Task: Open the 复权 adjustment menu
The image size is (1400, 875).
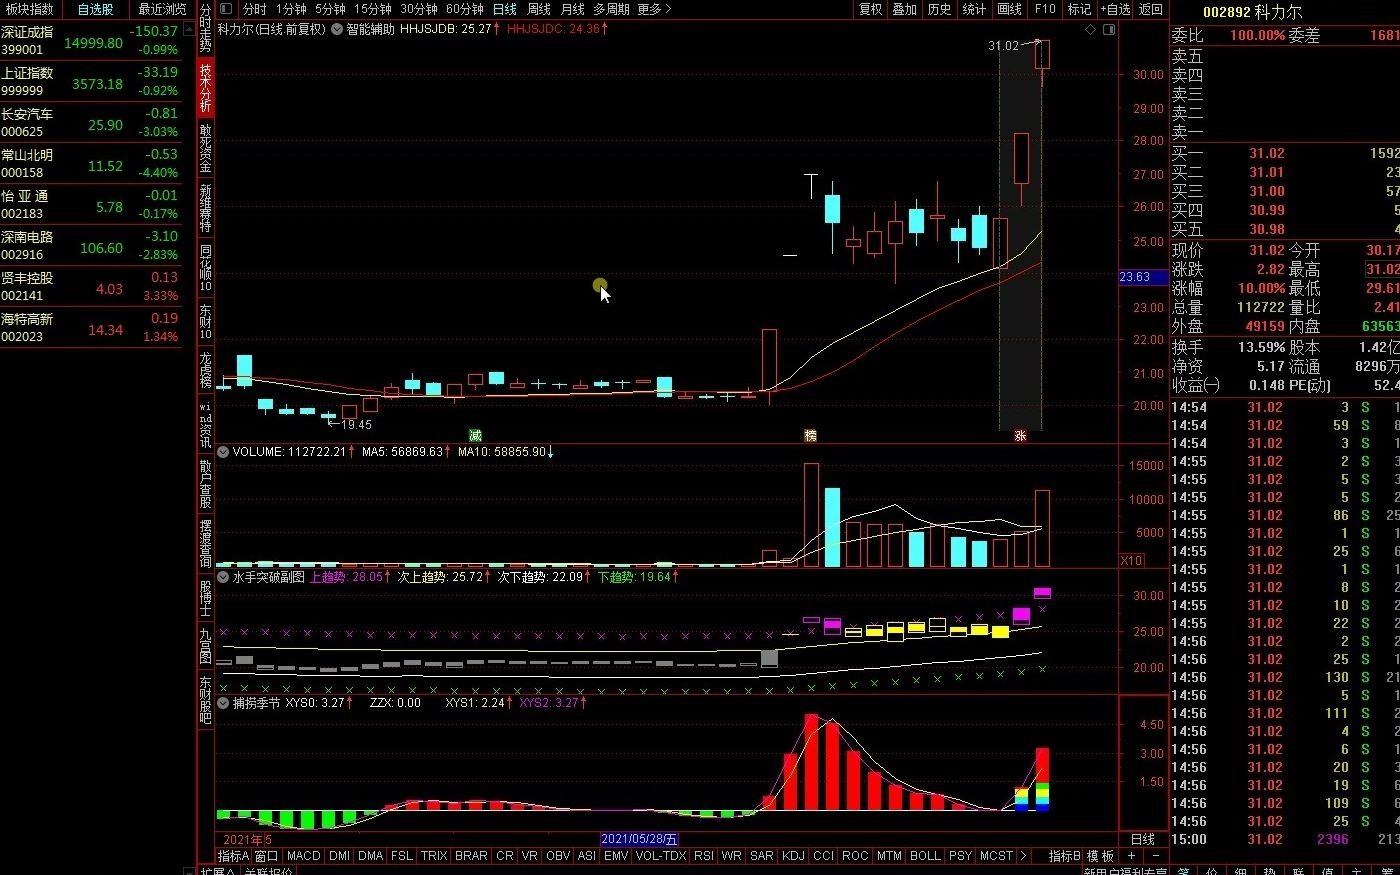Action: click(871, 9)
